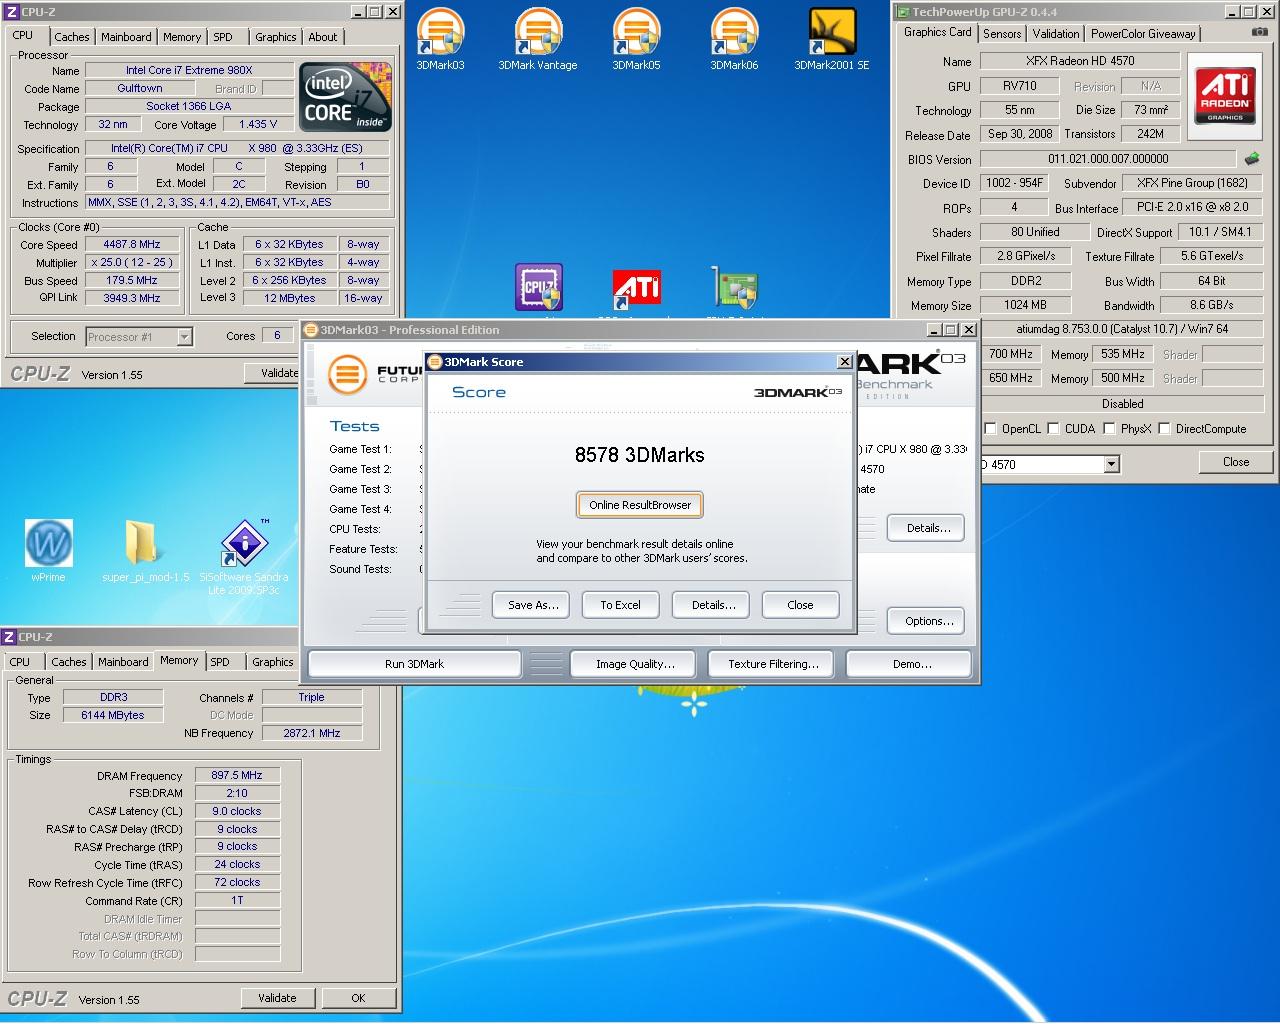The width and height of the screenshot is (1280, 1024).
Task: Open Mainboard tab in top CPU-Z
Action: [x=126, y=37]
